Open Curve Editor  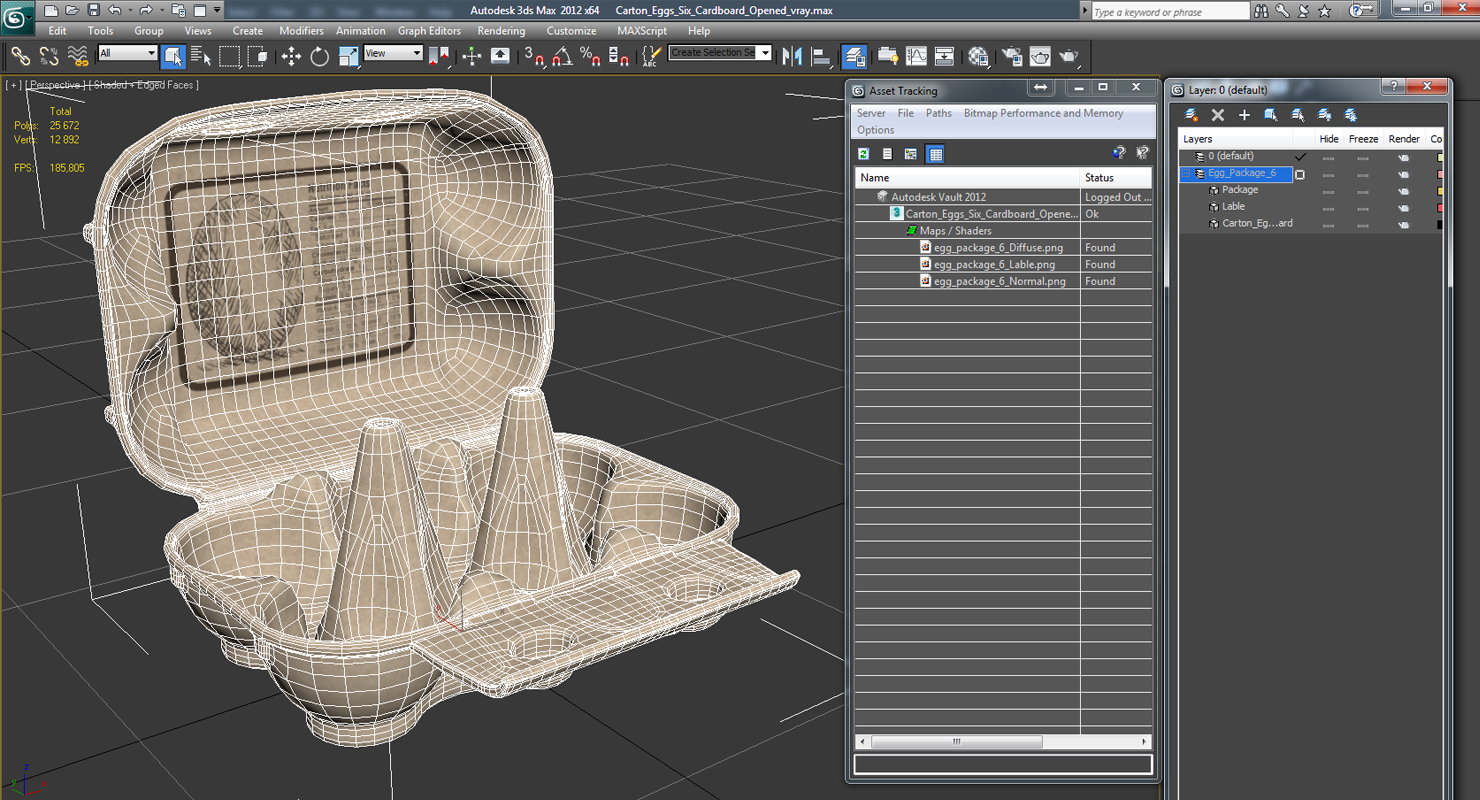click(x=916, y=56)
